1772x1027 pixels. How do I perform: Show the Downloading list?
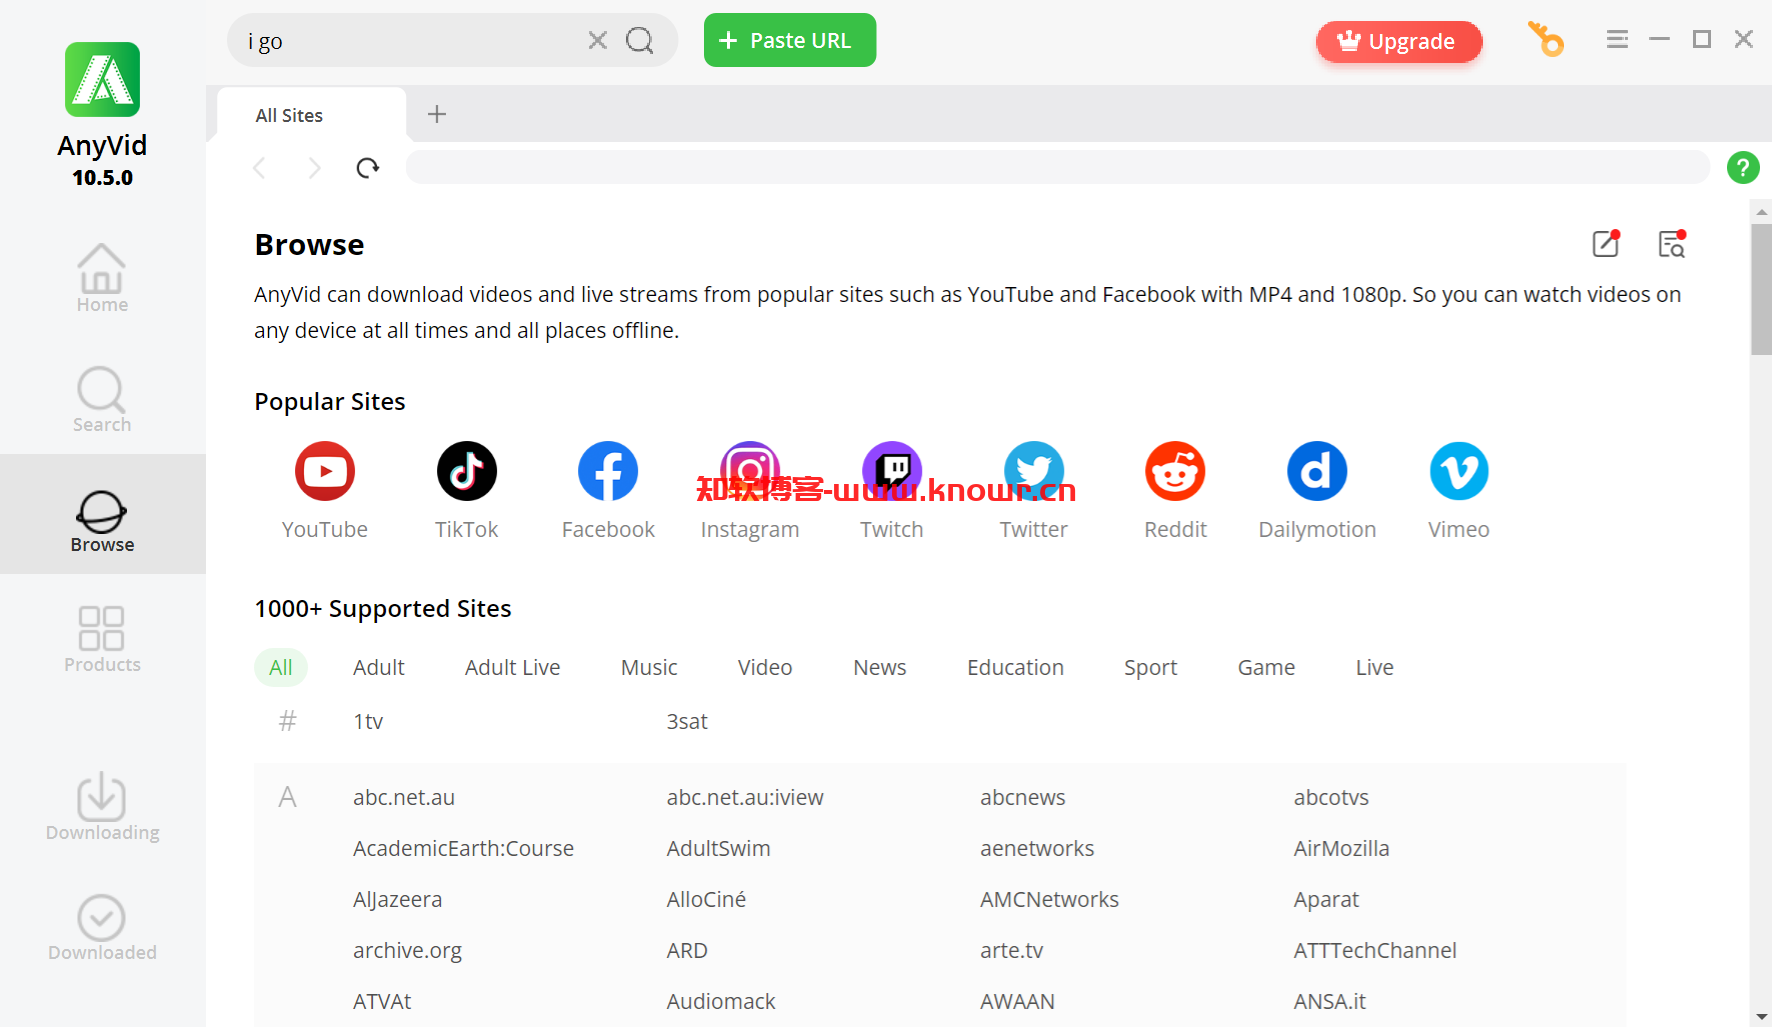coord(102,806)
